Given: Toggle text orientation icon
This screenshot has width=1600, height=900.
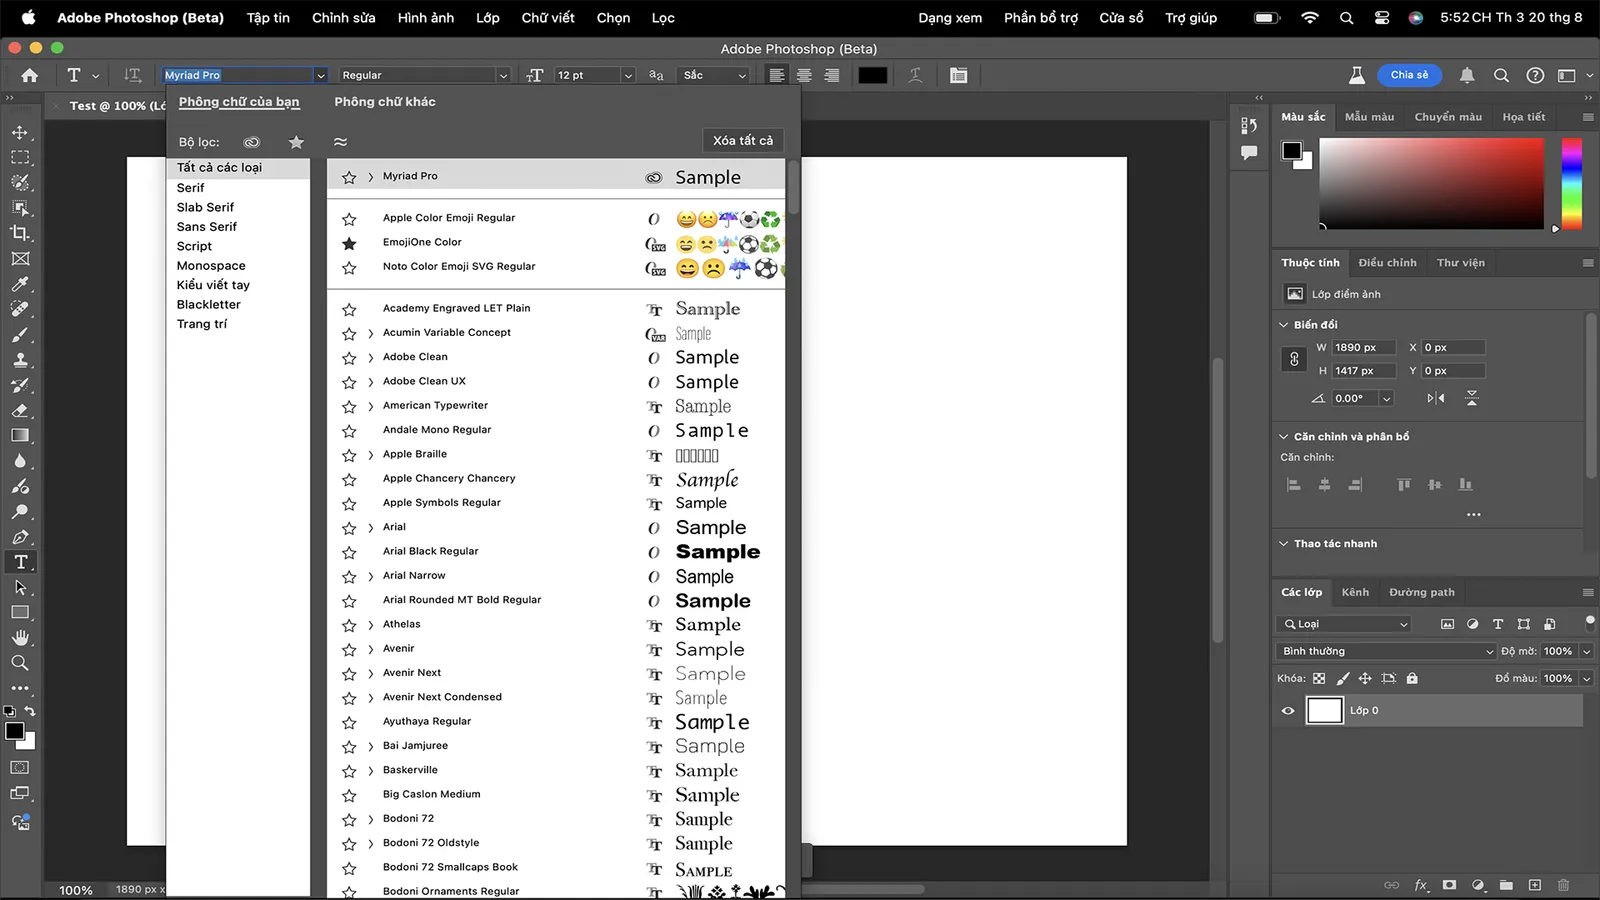Looking at the screenshot, I should [132, 75].
